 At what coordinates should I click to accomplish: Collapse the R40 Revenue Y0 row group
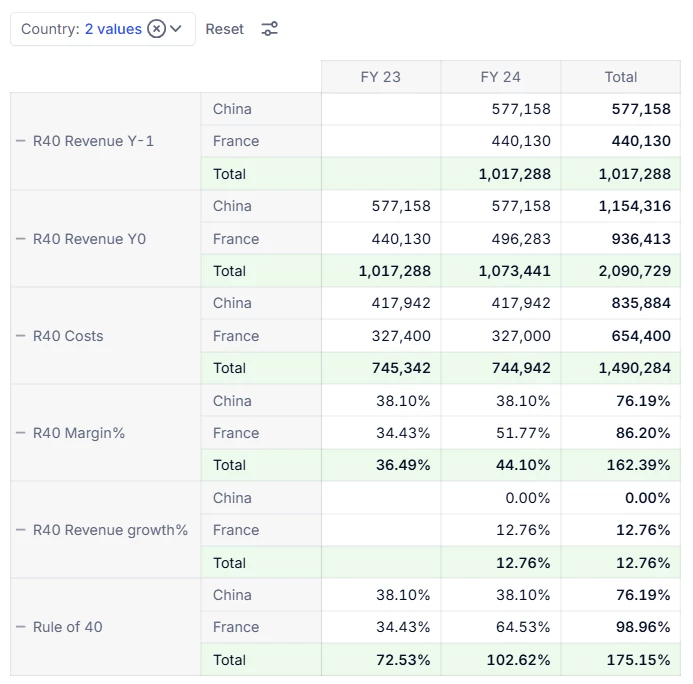coord(21,239)
